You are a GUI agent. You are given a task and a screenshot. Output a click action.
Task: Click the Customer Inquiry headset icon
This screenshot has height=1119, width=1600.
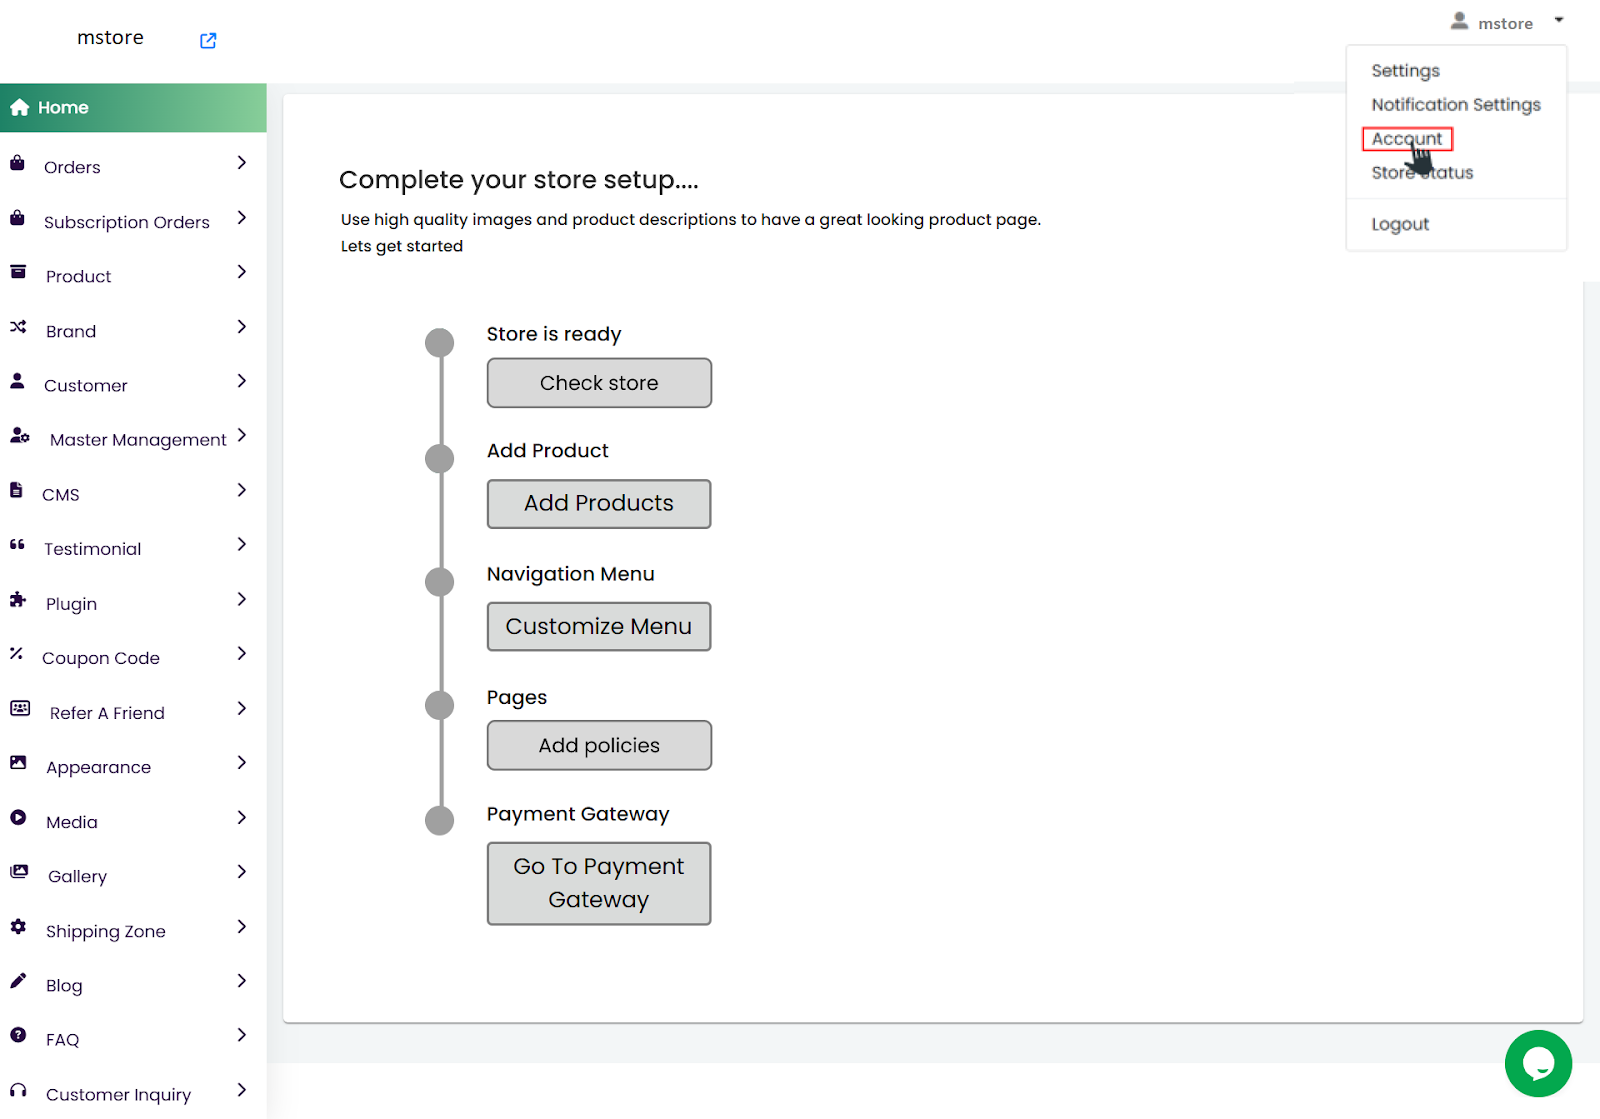[x=18, y=1091]
